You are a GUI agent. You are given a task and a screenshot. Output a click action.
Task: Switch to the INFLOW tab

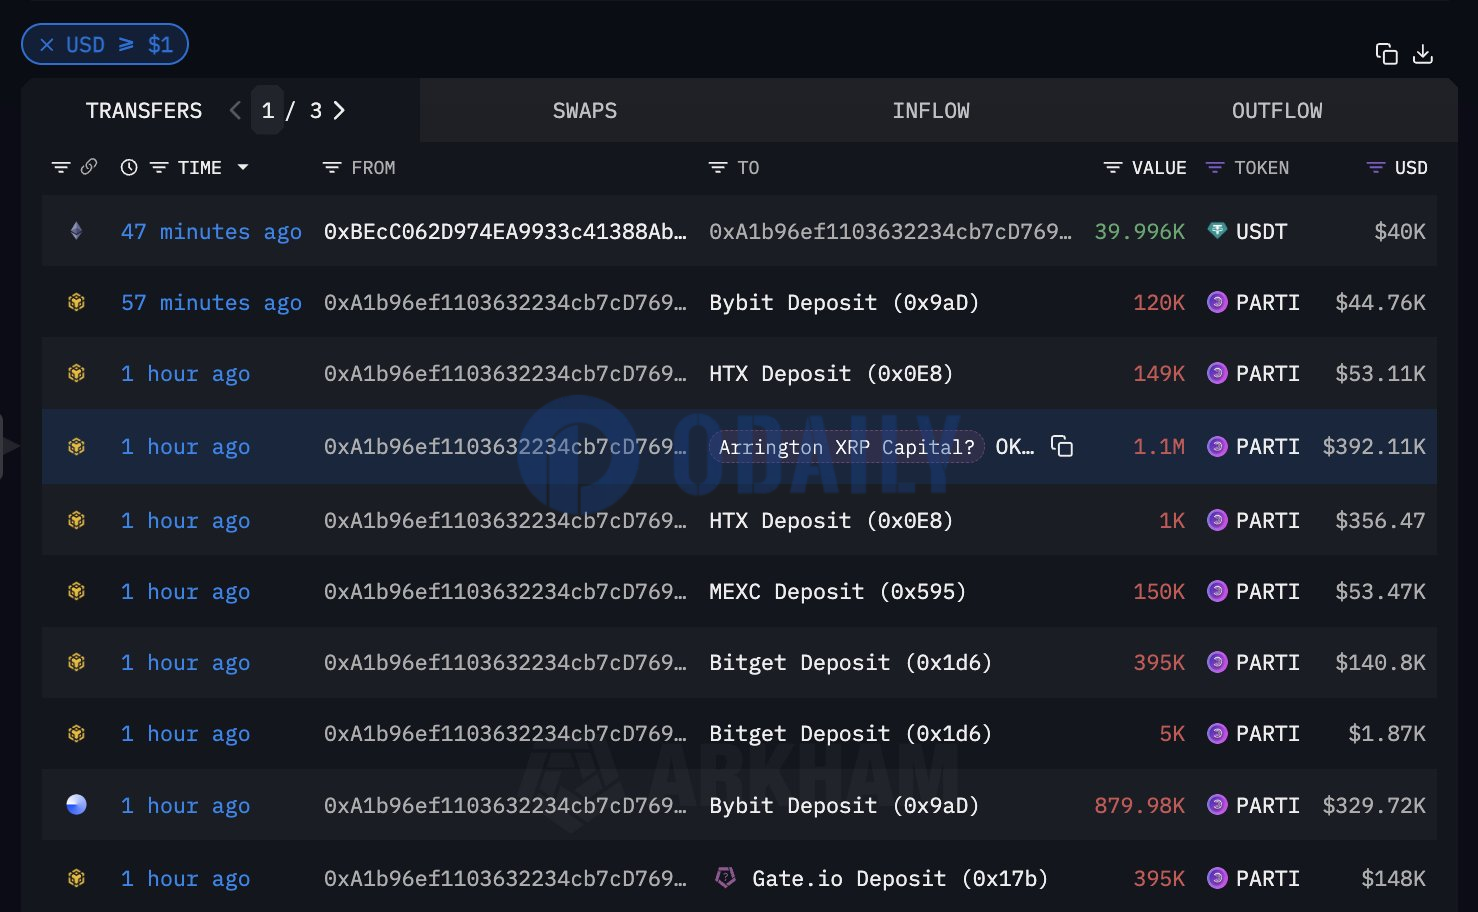click(x=930, y=111)
